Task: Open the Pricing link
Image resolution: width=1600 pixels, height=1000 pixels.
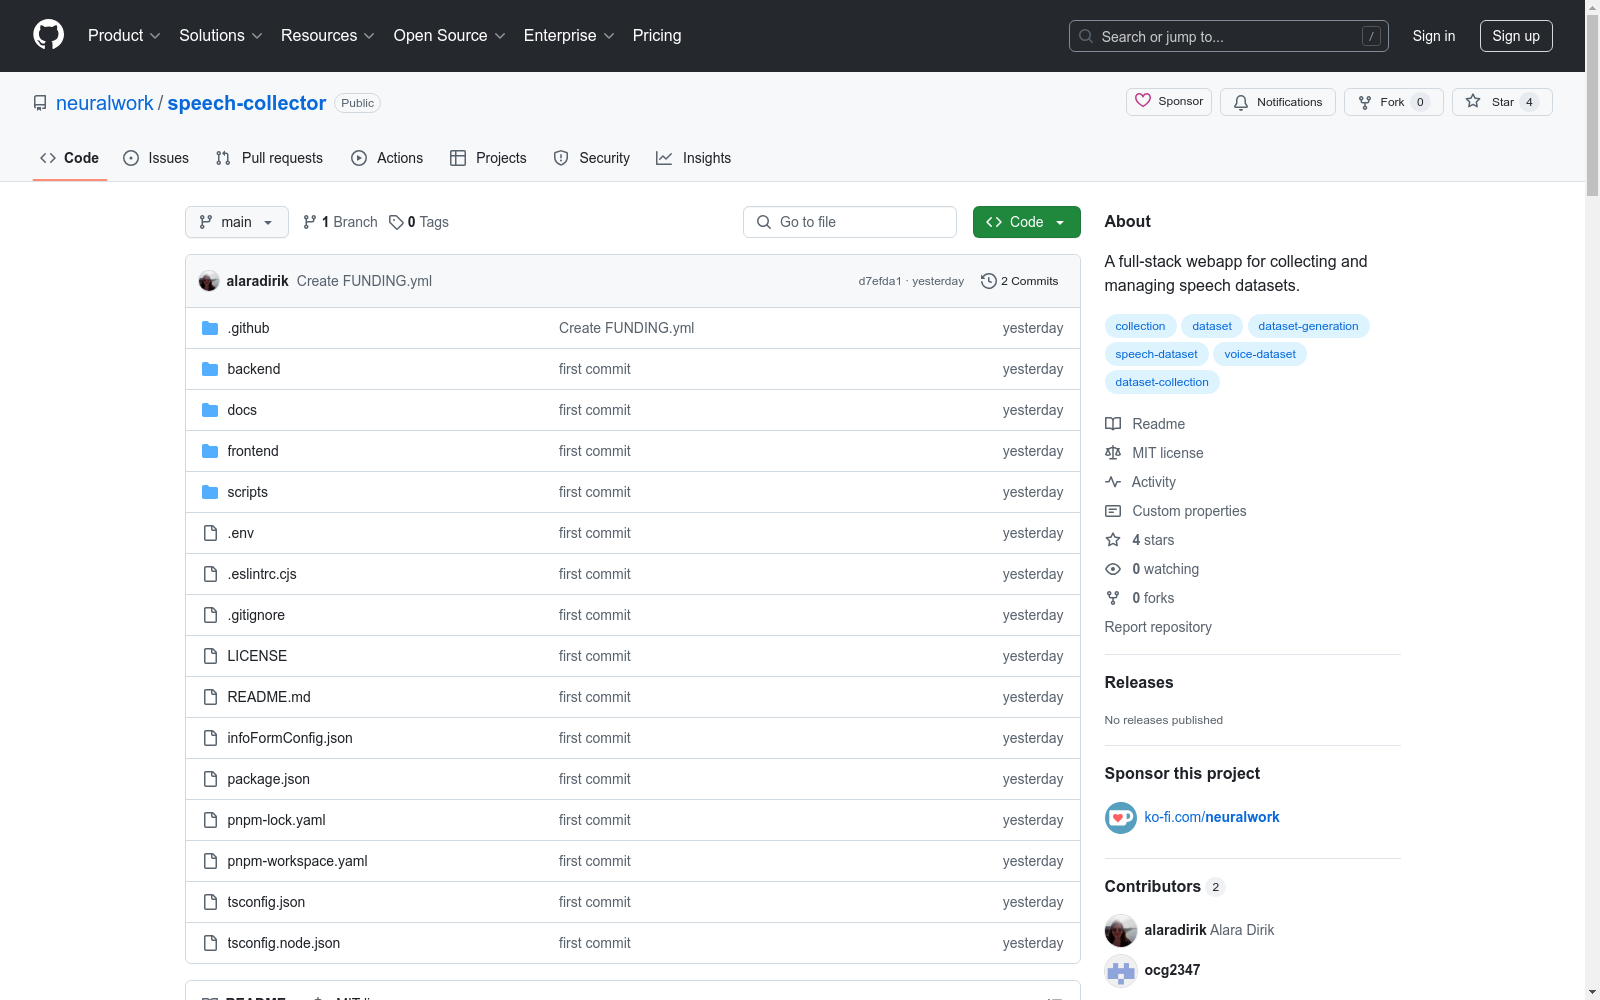Action: point(657,36)
